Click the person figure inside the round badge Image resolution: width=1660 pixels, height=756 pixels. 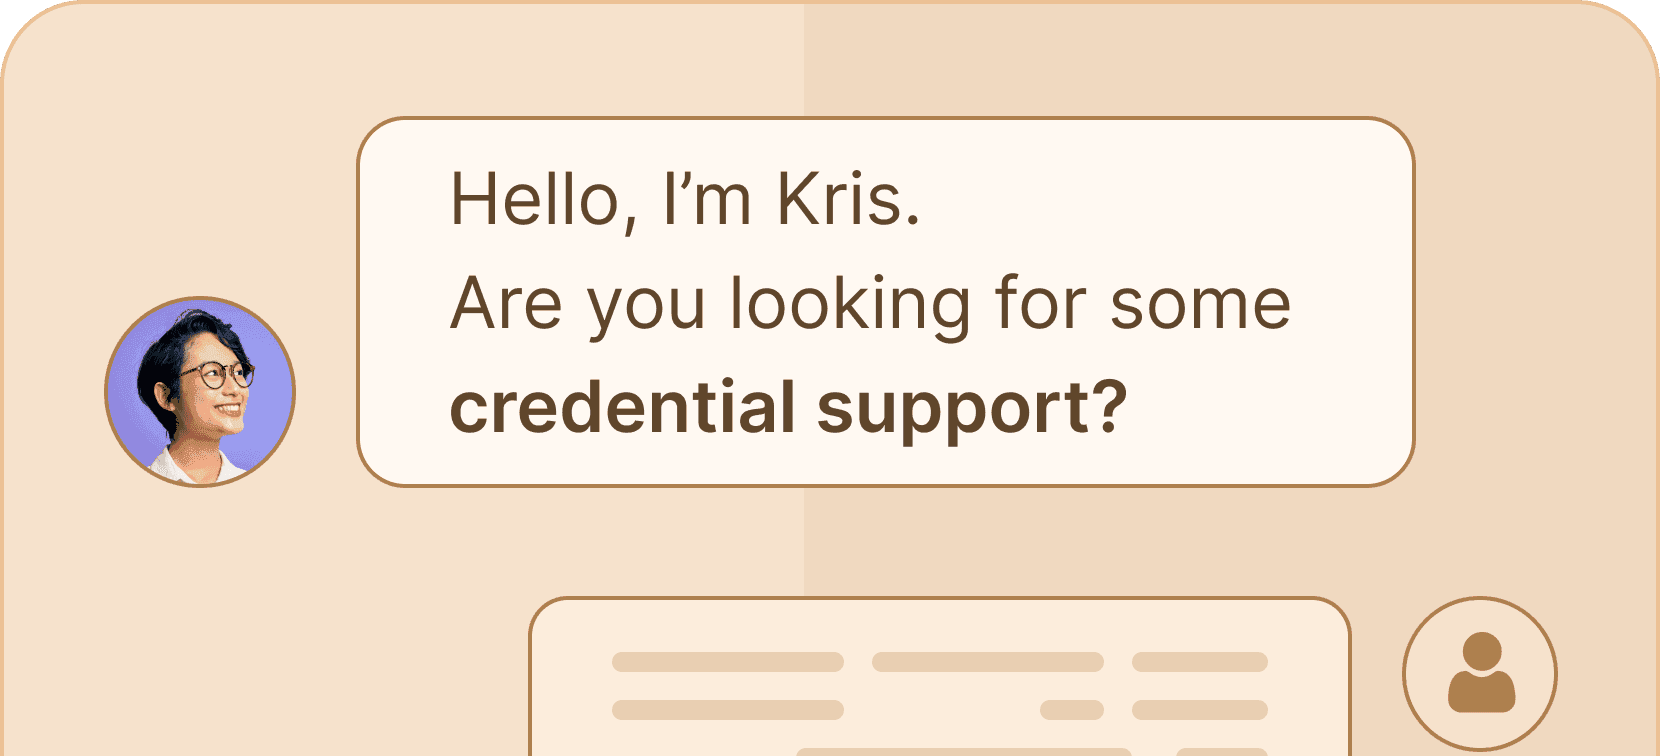pos(1481,675)
